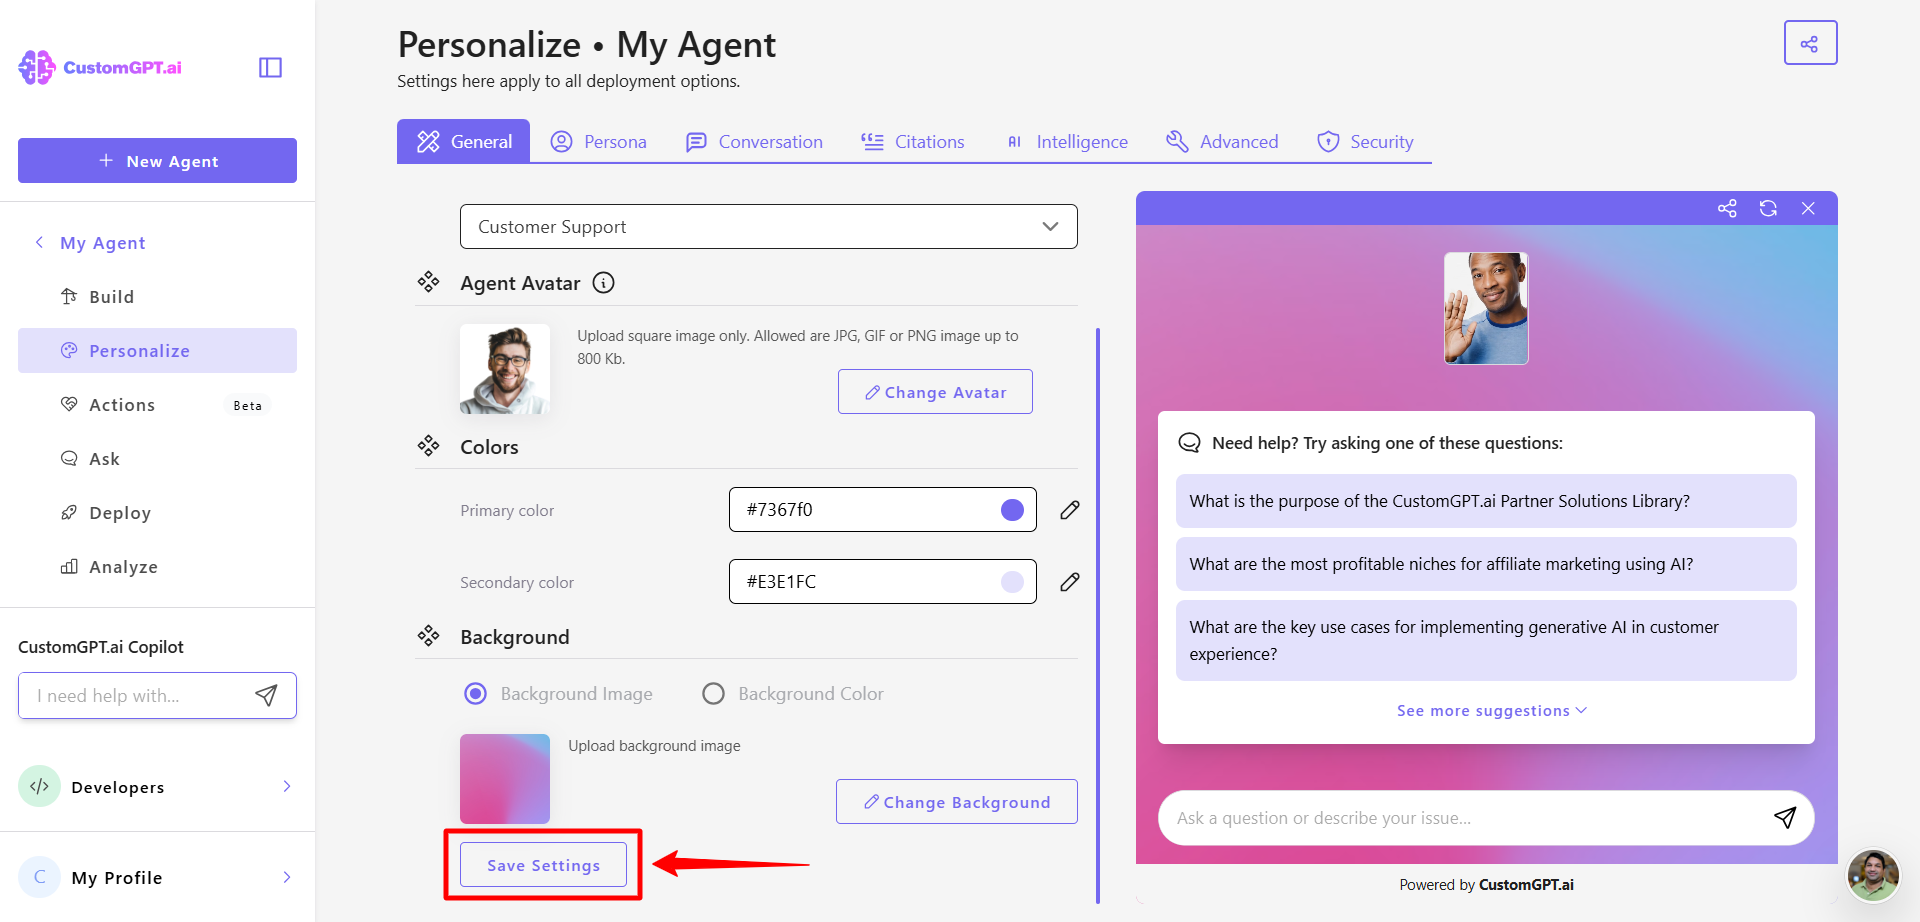Select affiliate marketing niches question

click(1486, 564)
